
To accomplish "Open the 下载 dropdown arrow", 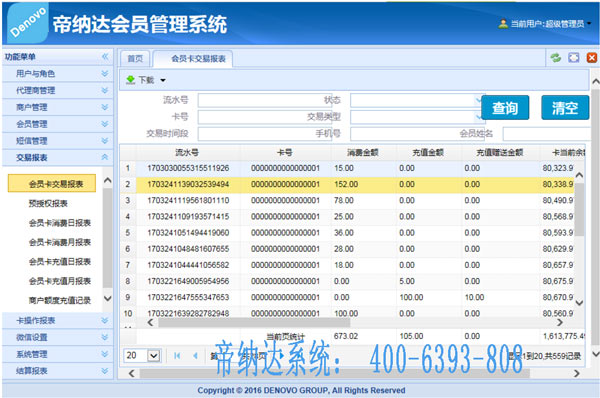I will coord(163,80).
